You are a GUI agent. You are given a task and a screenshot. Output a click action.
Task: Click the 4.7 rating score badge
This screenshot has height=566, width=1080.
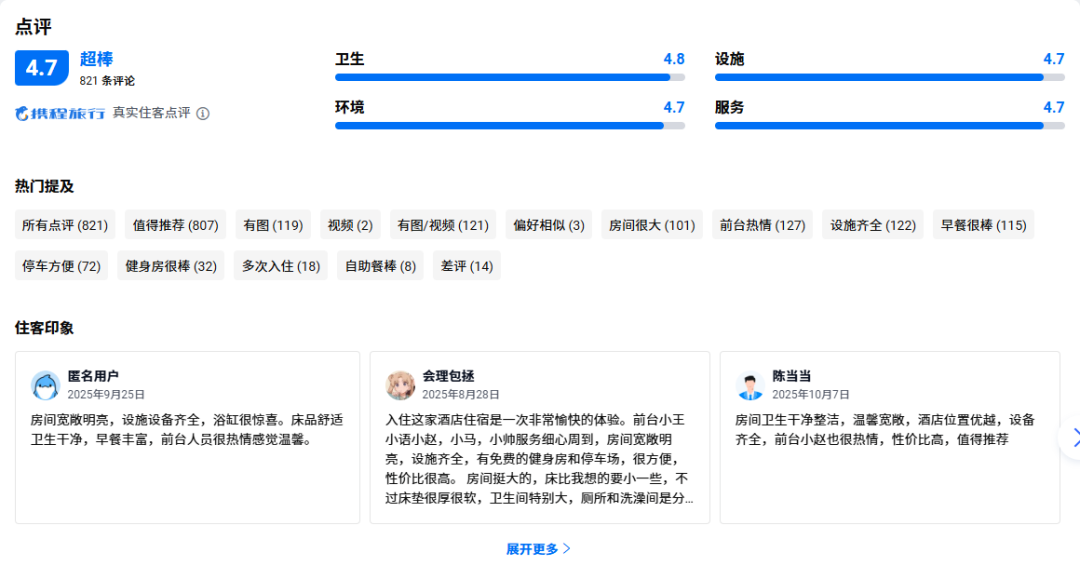(x=42, y=67)
